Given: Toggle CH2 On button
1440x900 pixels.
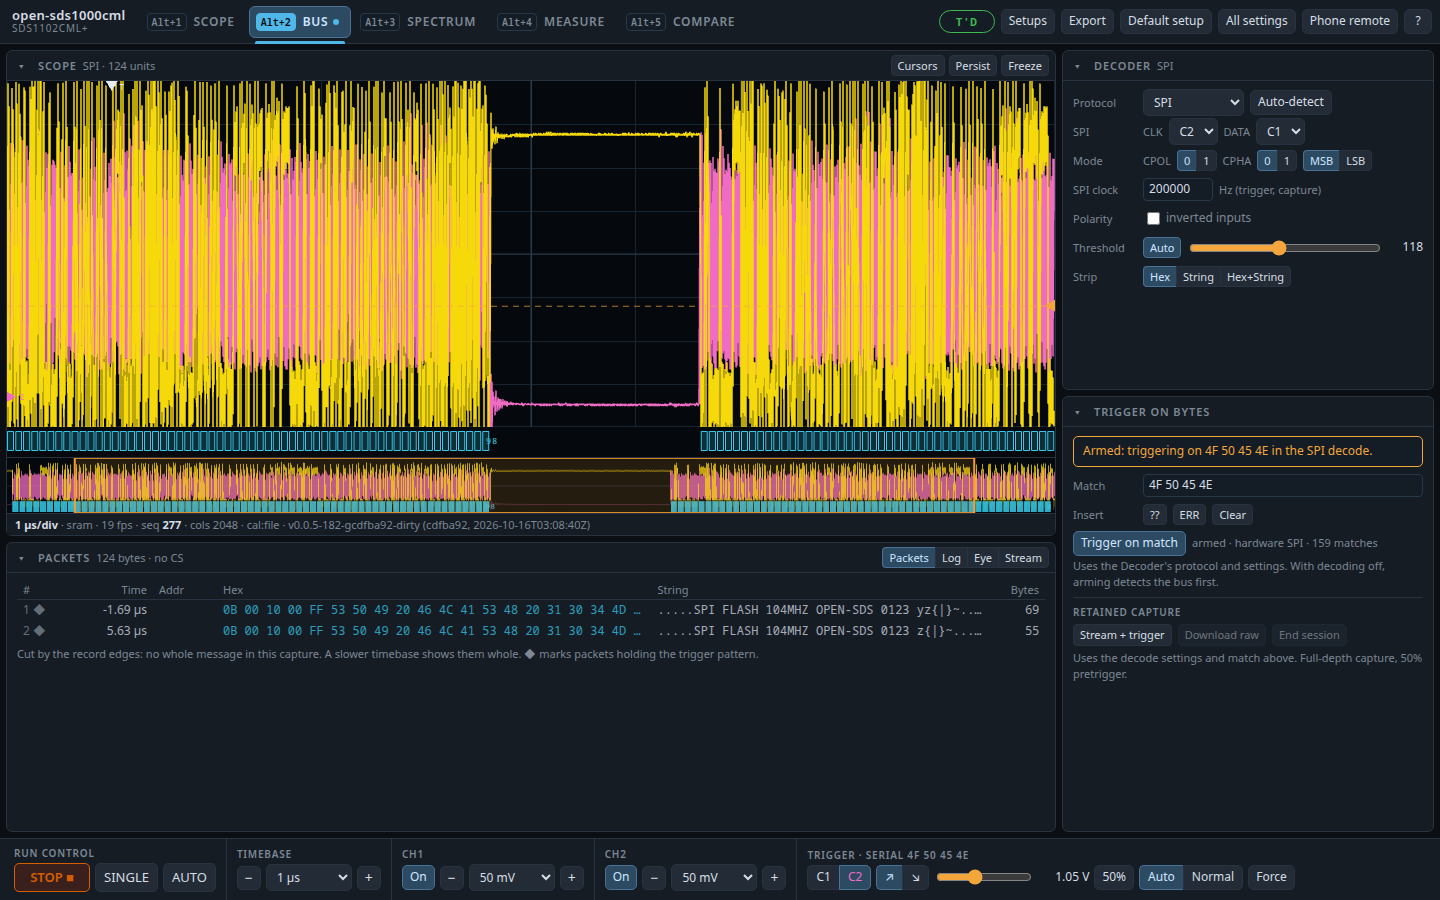Looking at the screenshot, I should coord(621,877).
